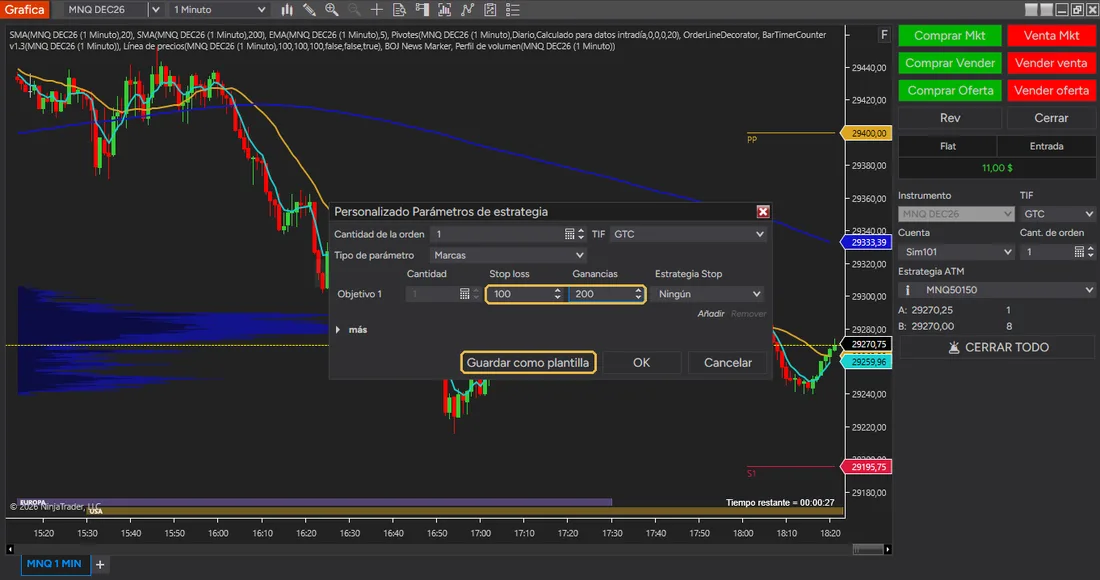1100x580 pixels.
Task: Confirm dialog with OK button
Action: tap(642, 363)
